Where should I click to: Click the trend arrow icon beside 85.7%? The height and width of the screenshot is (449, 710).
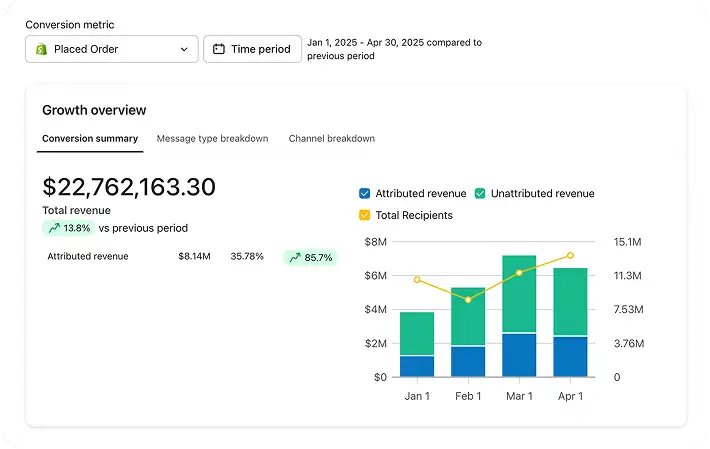pos(295,258)
